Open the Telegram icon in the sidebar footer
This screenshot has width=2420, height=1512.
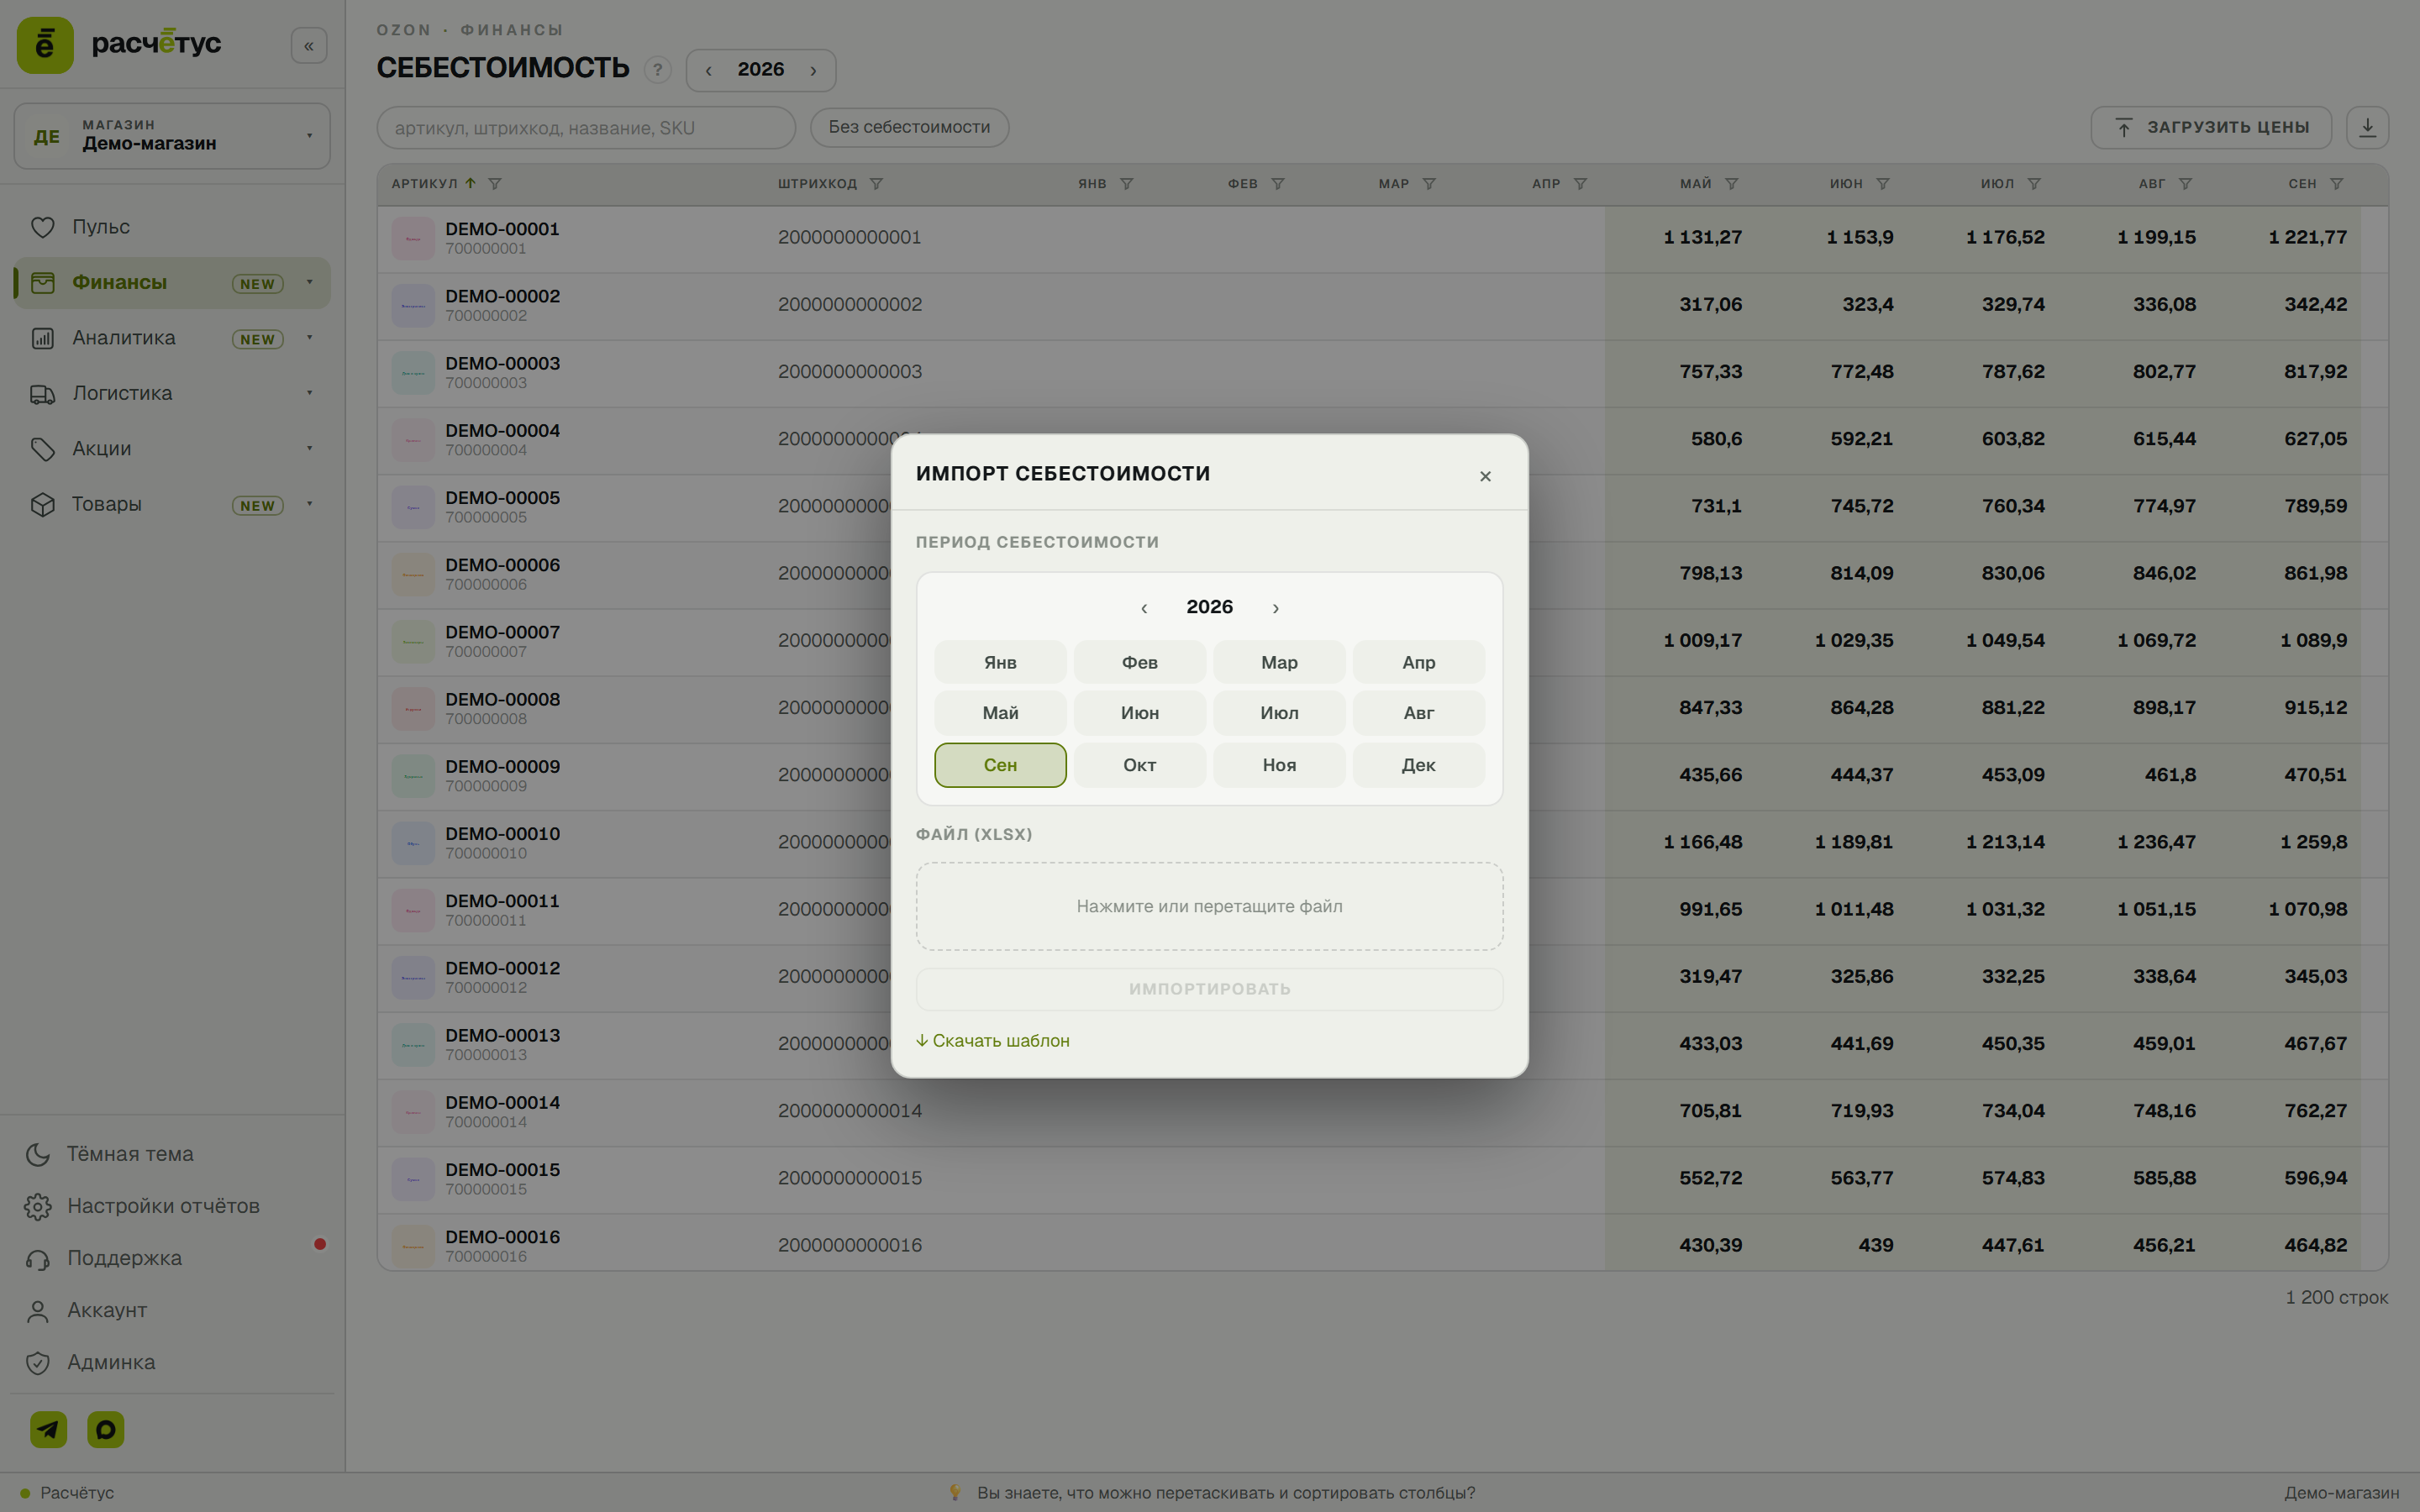tap(49, 1429)
